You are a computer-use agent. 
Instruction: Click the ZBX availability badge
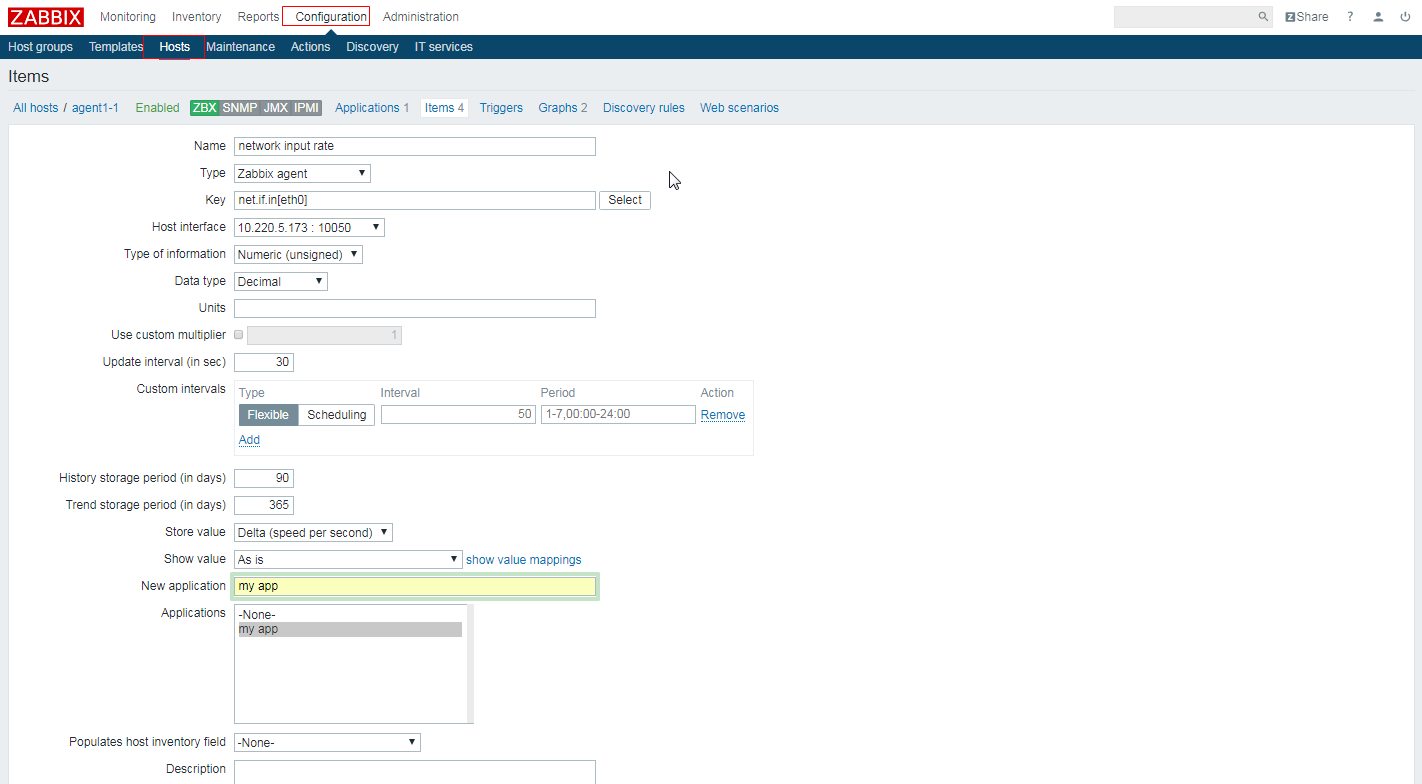tap(204, 108)
